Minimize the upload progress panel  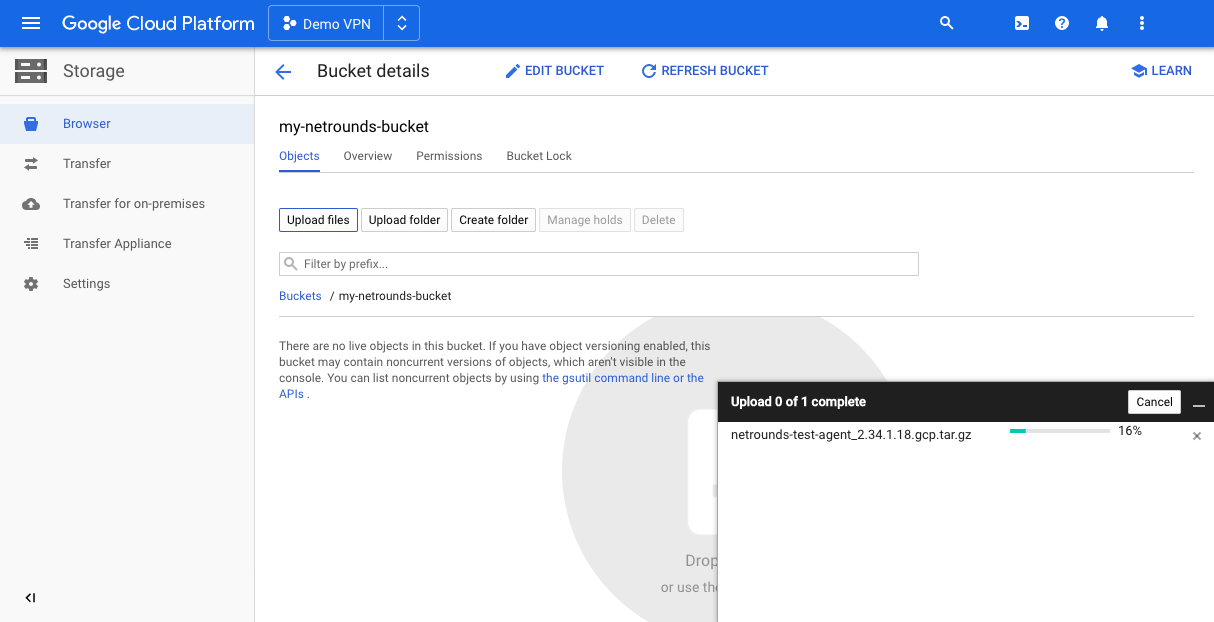tap(1199, 403)
